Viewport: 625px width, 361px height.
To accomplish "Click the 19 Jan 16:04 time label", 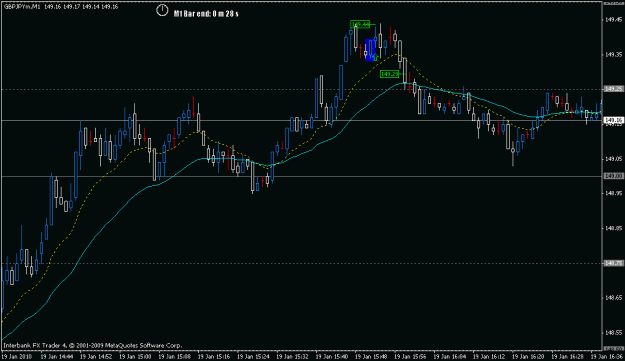I will click(450, 356).
